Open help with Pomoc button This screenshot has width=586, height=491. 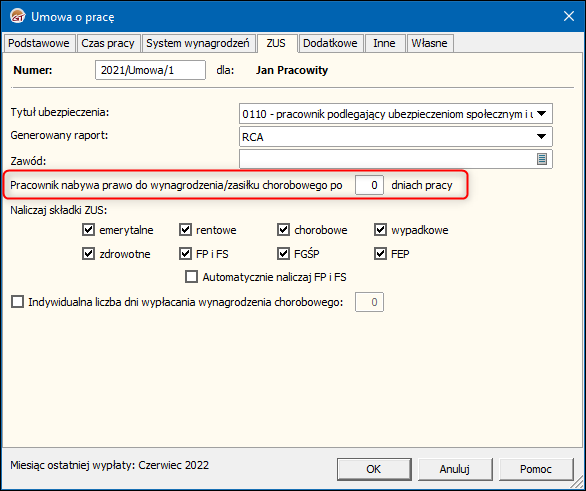(x=536, y=469)
